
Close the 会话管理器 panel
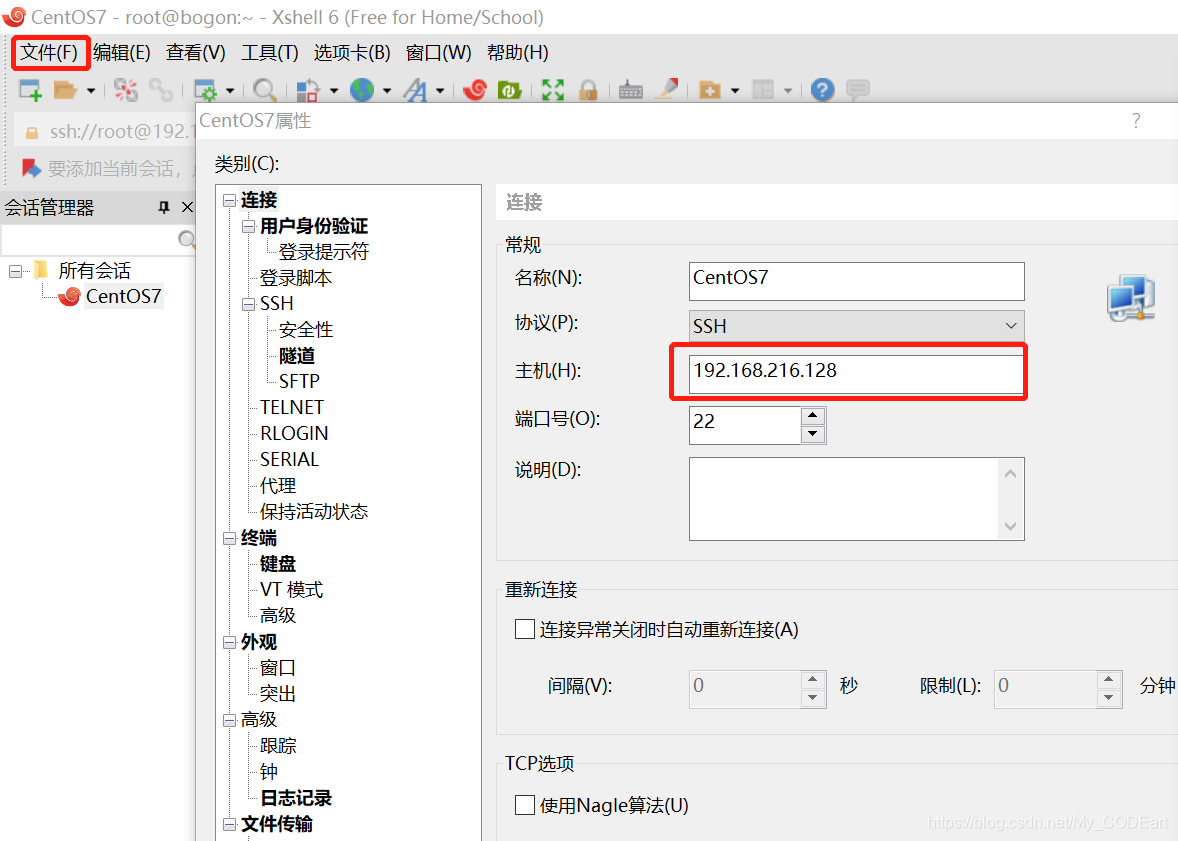coord(187,207)
